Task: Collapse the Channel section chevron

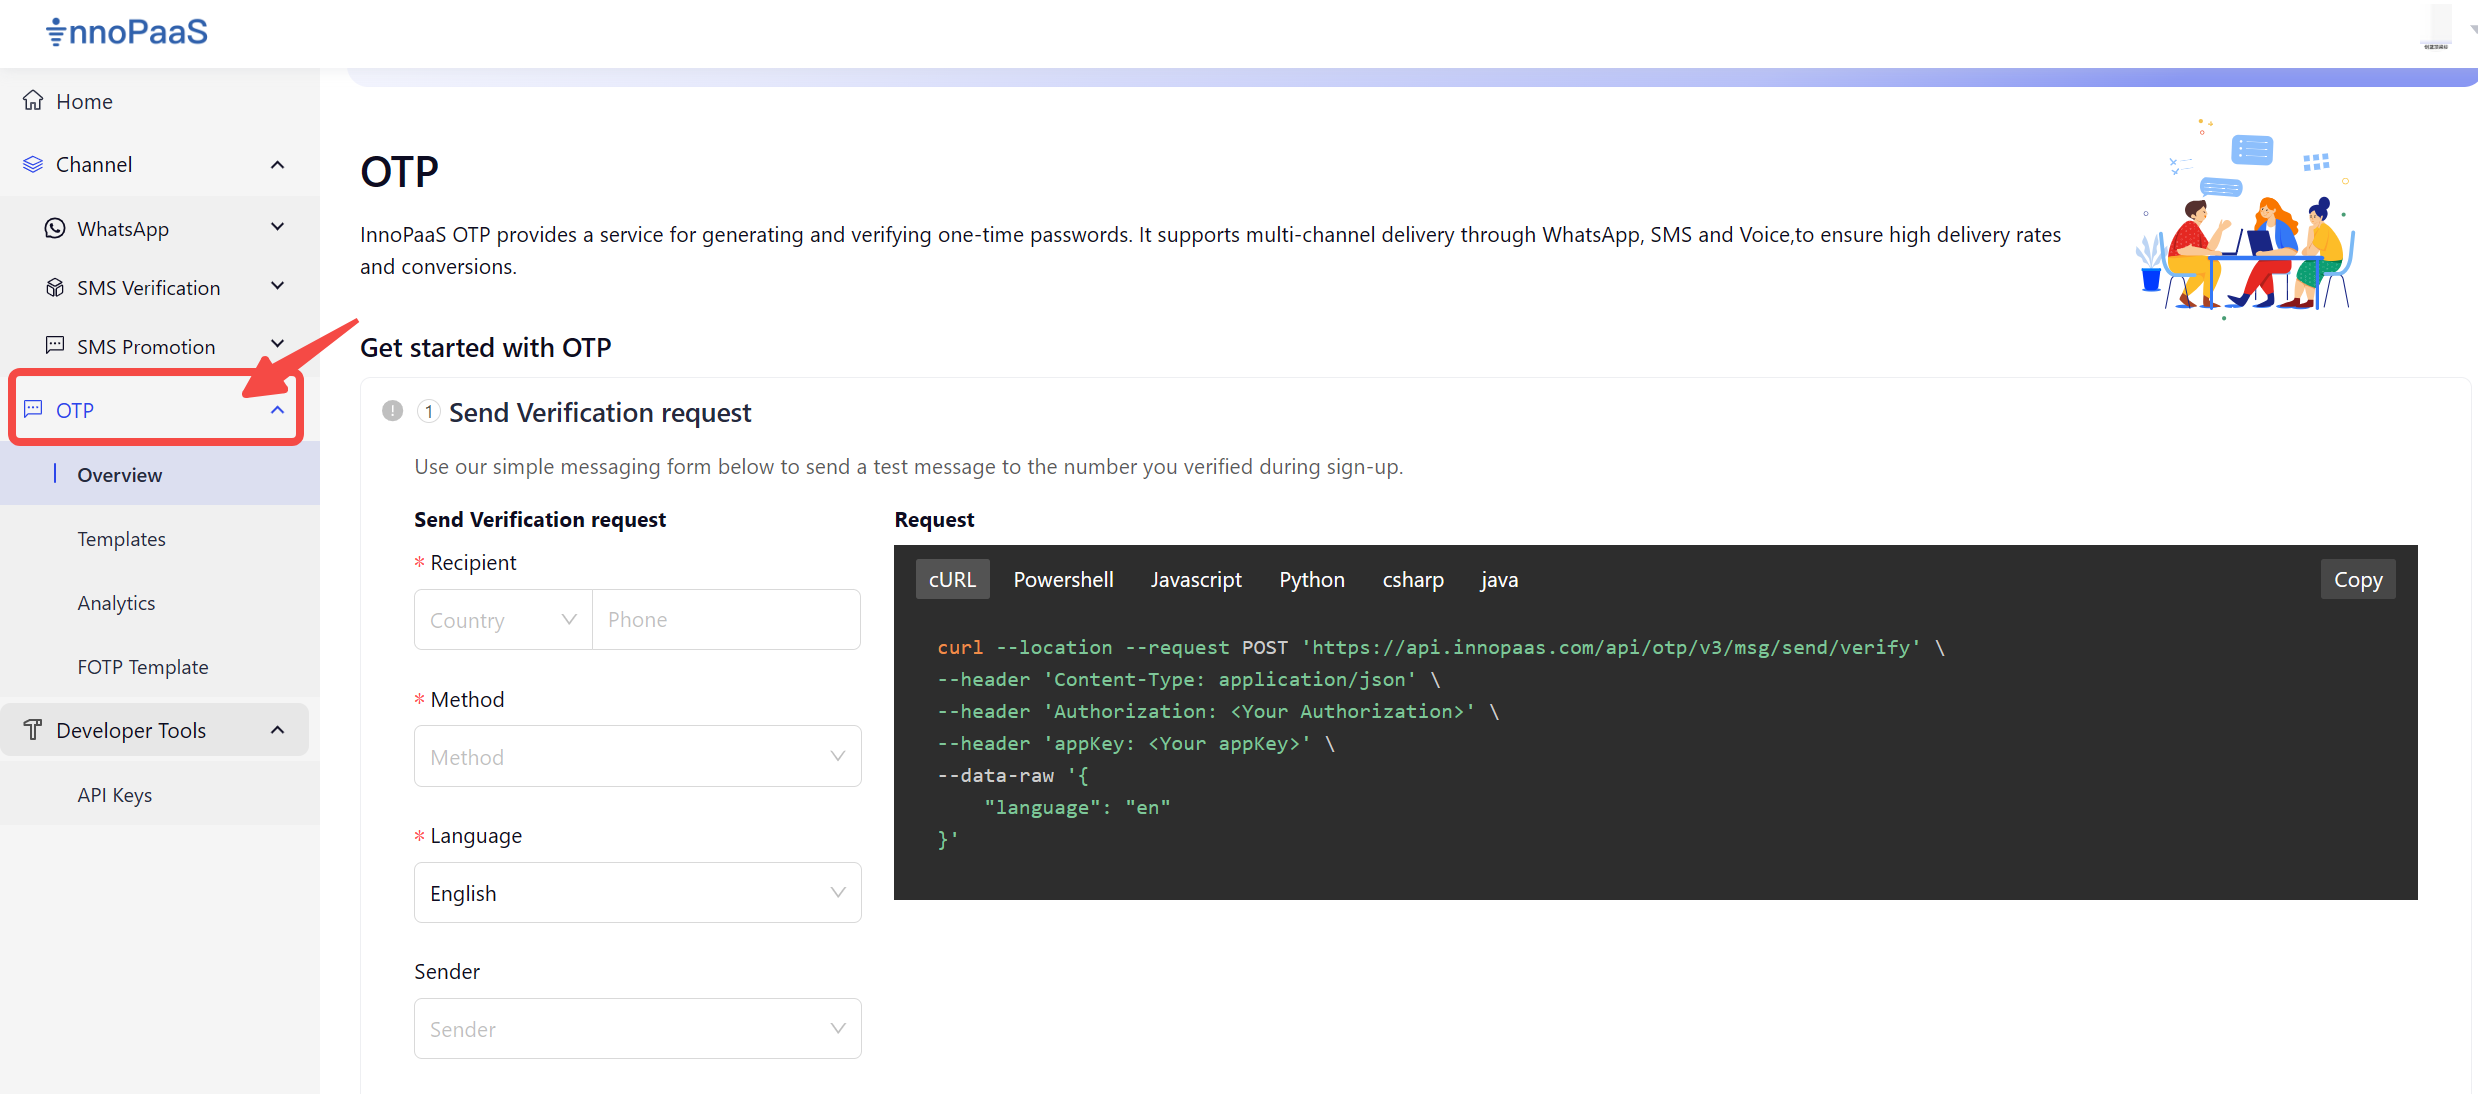Action: coord(278,164)
